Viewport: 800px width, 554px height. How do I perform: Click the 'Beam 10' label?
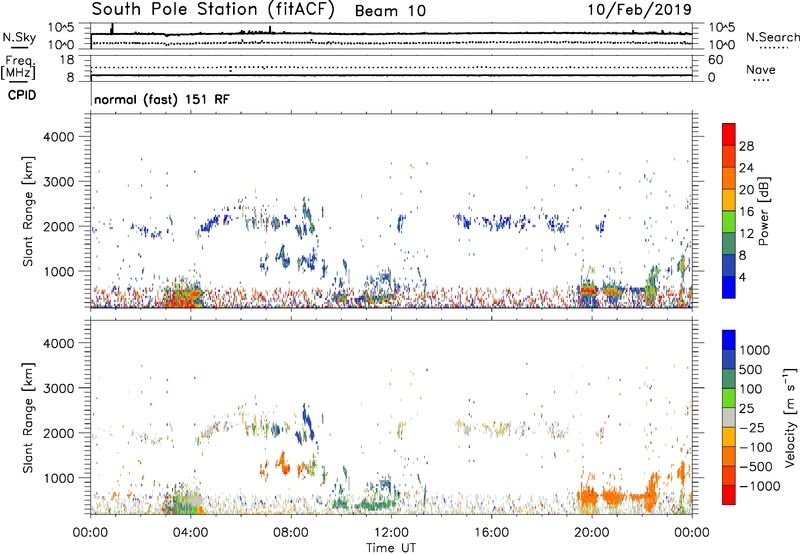390,11
